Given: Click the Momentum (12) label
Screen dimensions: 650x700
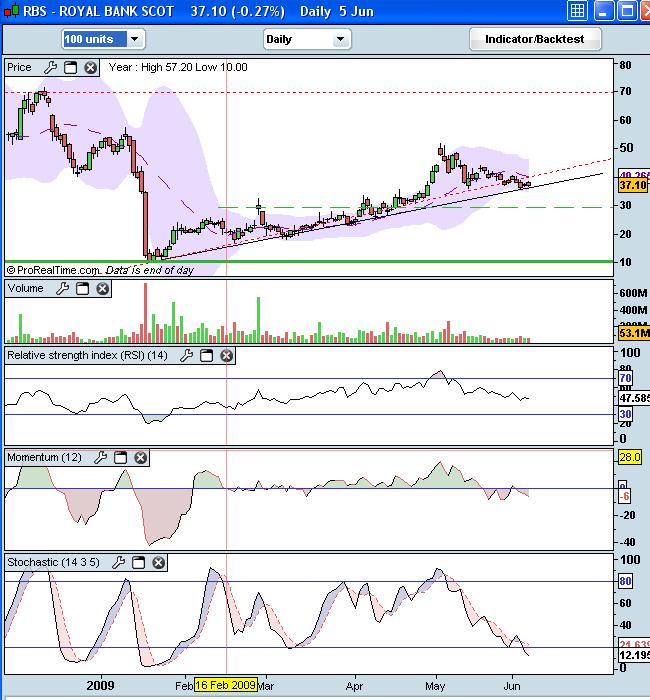Looking at the screenshot, I should pyautogui.click(x=45, y=458).
